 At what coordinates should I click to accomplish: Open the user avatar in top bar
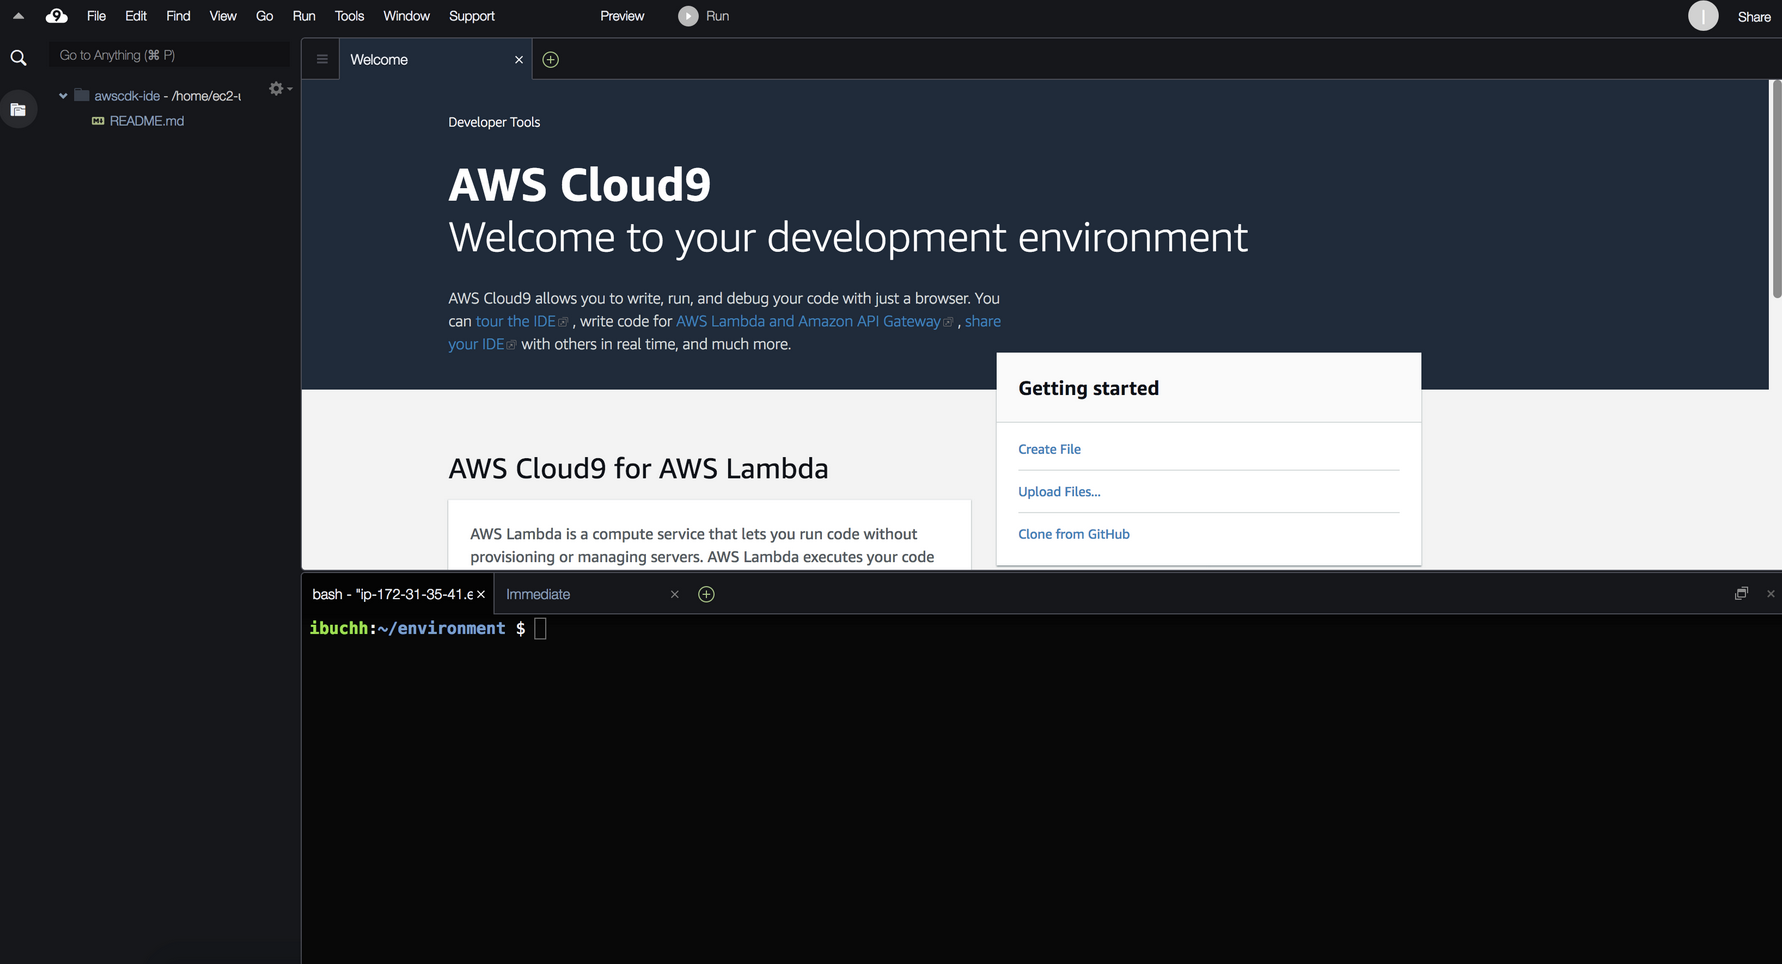pos(1703,16)
